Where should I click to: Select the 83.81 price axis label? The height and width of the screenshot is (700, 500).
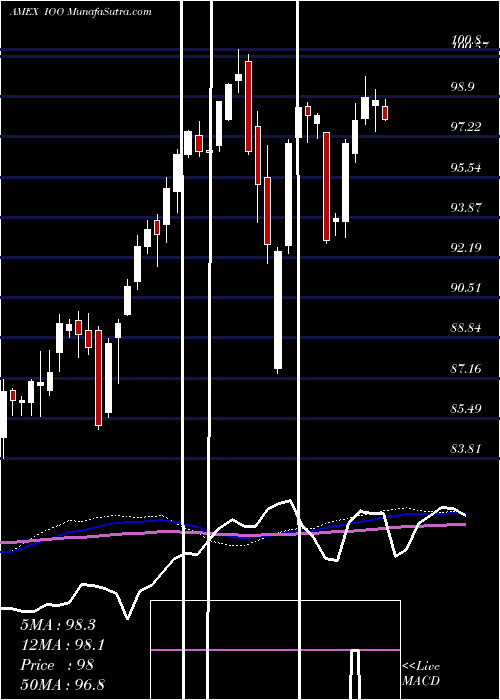tap(466, 449)
